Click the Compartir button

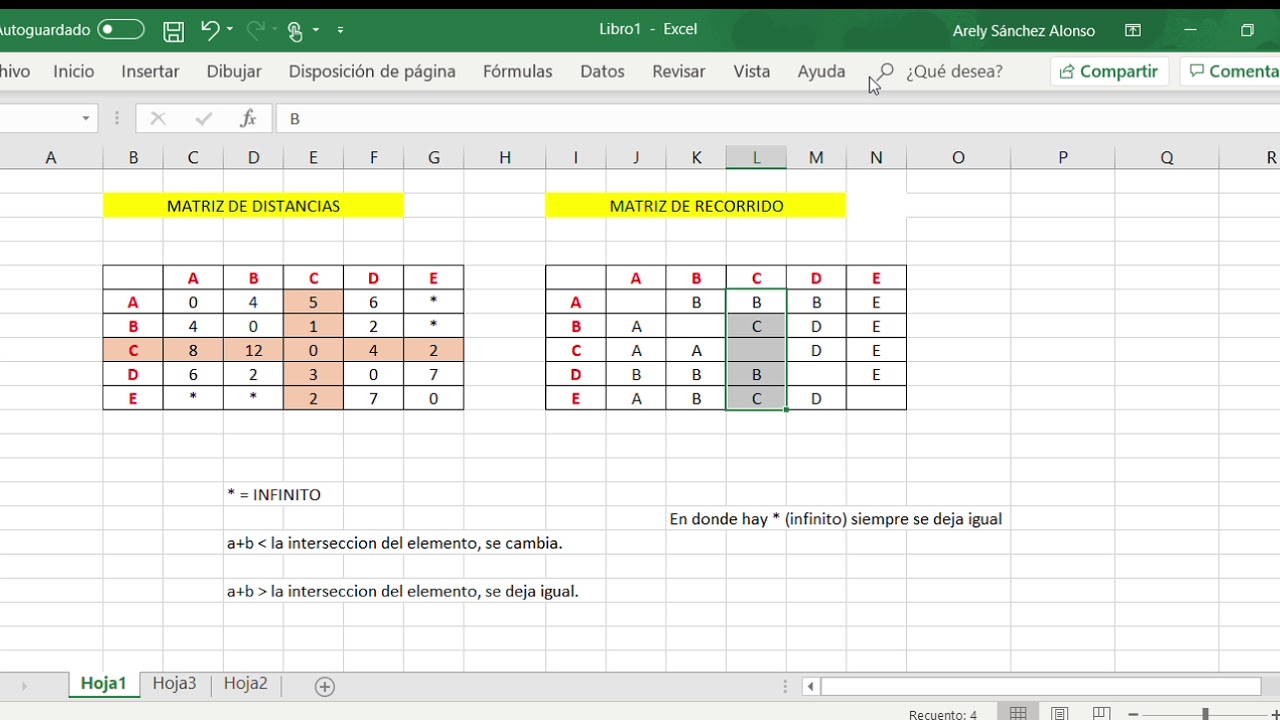tap(1109, 71)
